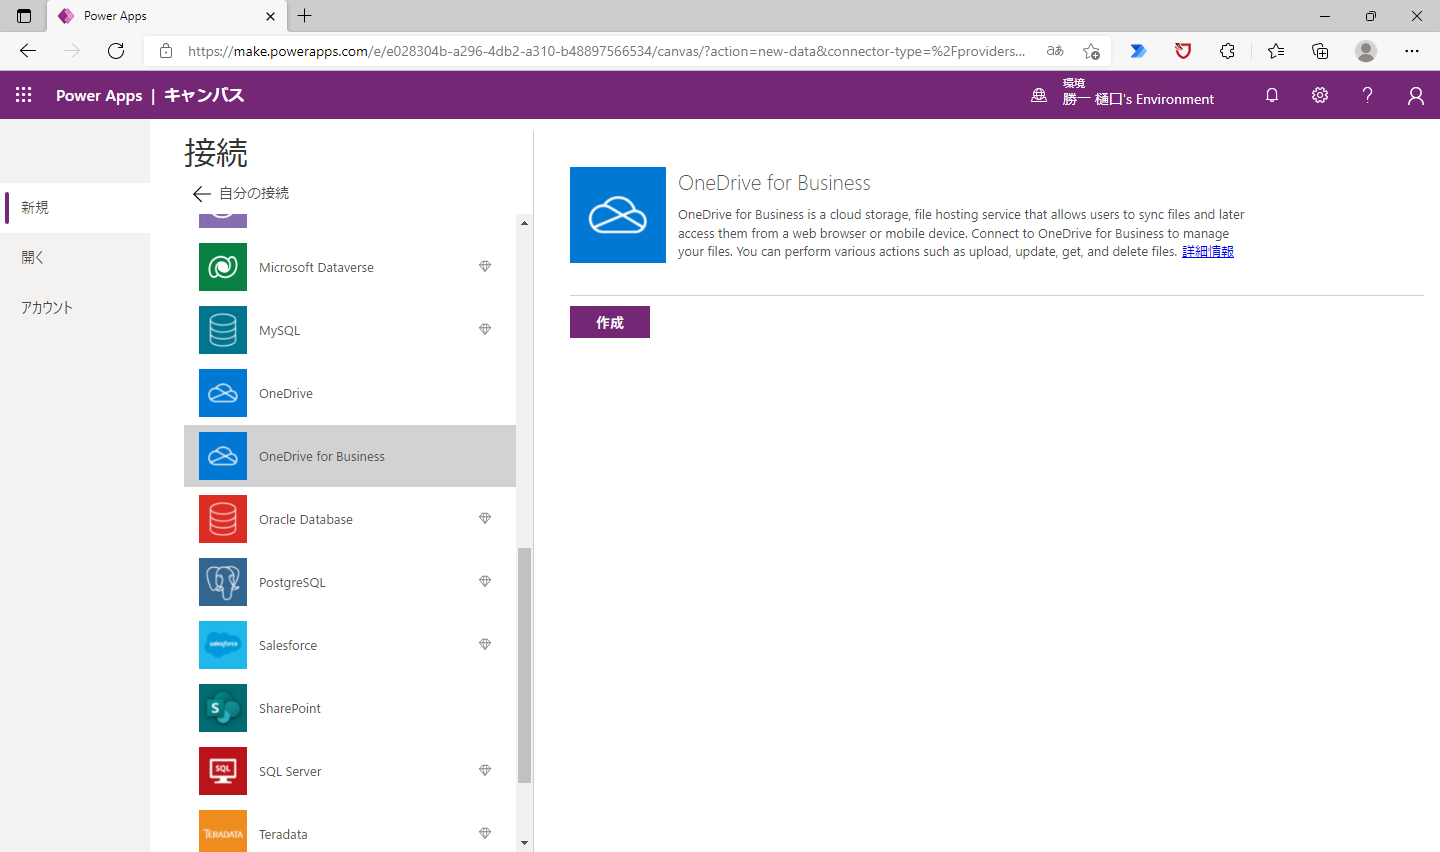Click the blue Power Automate extension icon

[1138, 51]
